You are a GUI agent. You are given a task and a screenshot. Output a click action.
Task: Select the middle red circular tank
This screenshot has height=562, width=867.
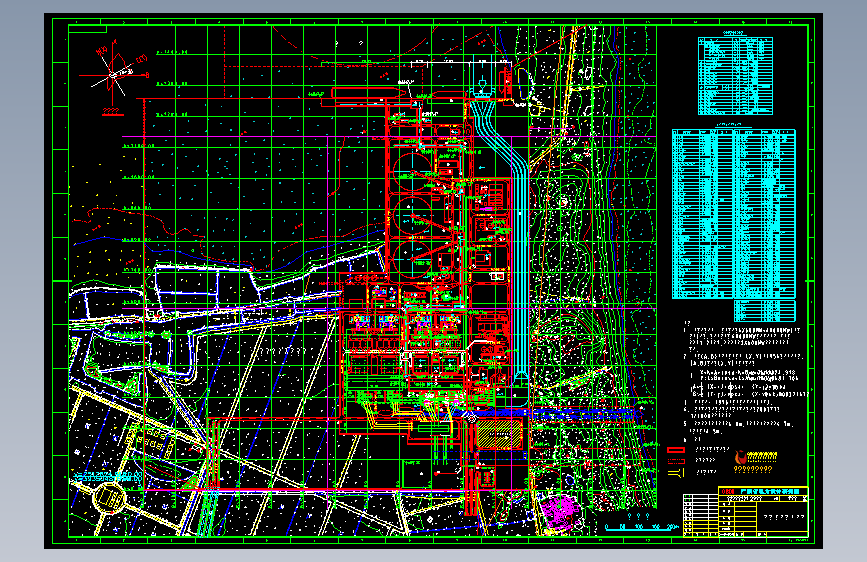[412, 216]
